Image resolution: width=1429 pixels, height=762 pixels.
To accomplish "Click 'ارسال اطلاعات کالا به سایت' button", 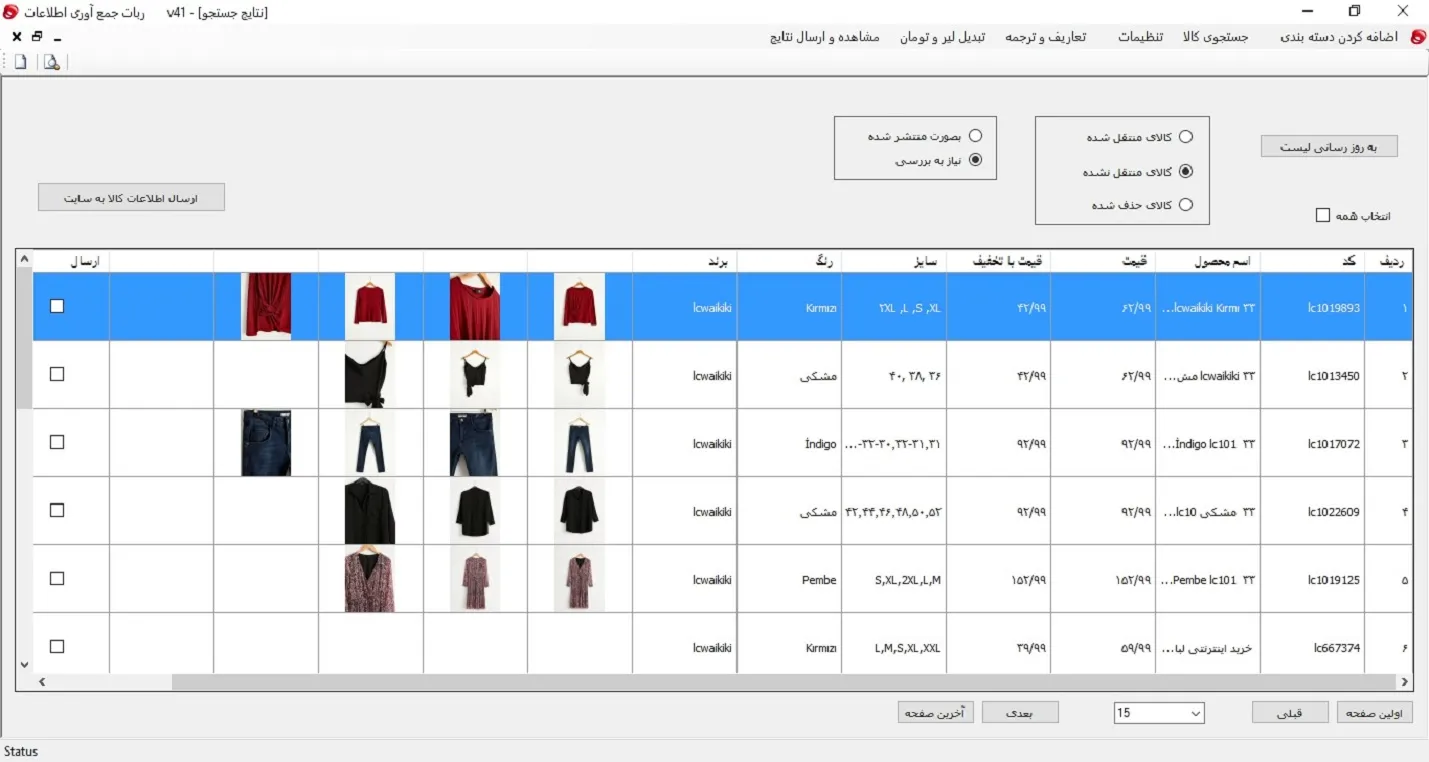I will [x=131, y=198].
